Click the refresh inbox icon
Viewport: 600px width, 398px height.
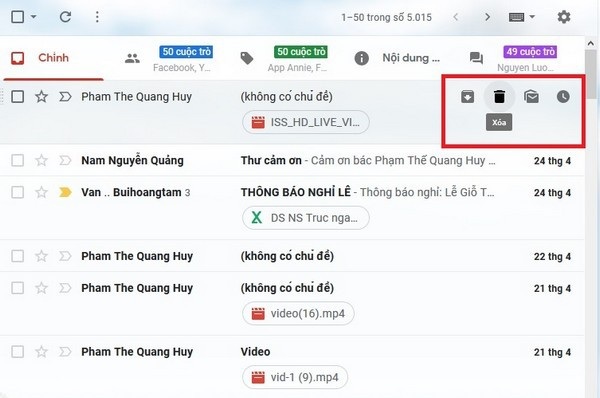click(x=65, y=17)
